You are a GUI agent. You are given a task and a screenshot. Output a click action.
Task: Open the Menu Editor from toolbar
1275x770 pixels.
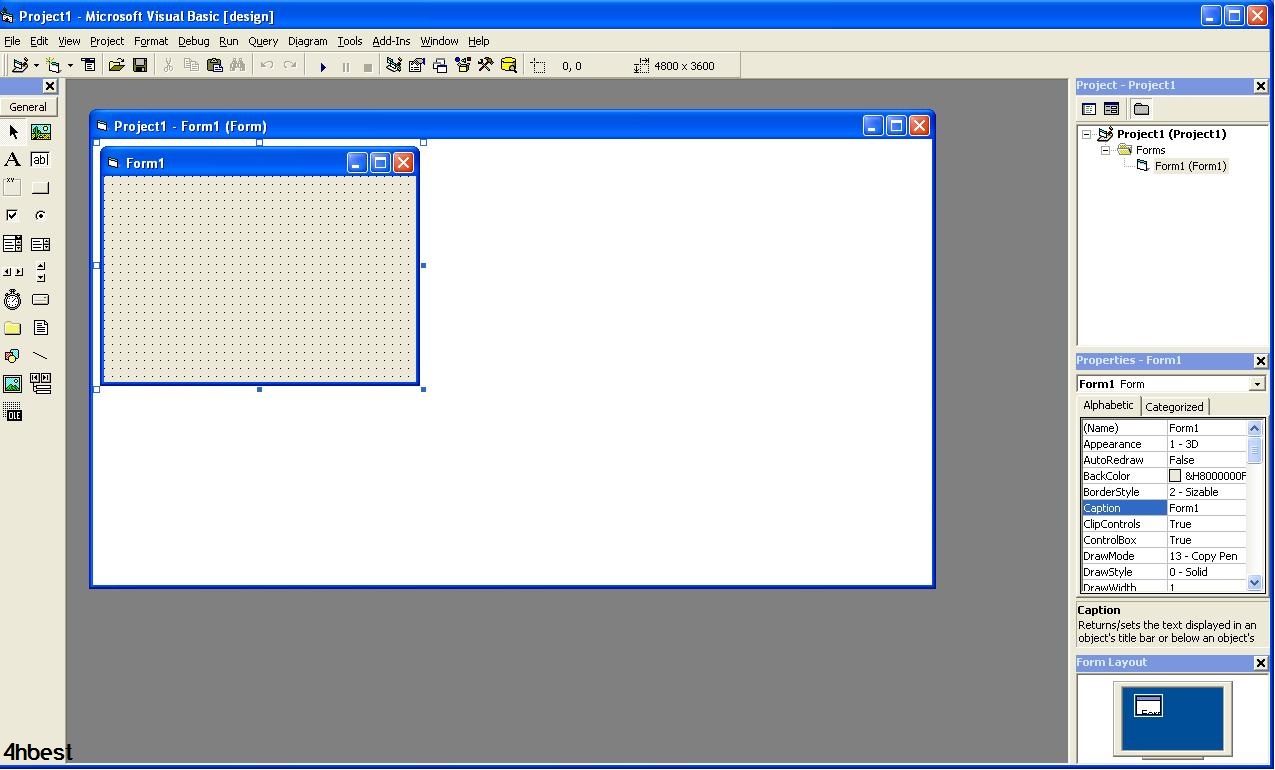tap(89, 66)
